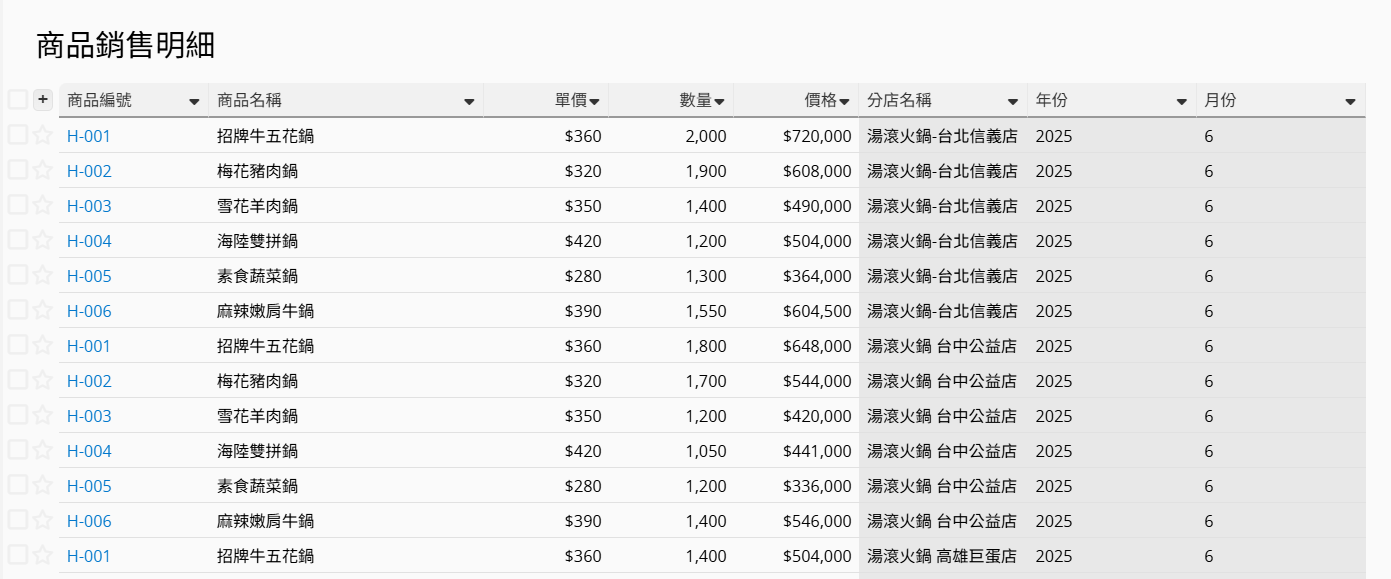1391x579 pixels.
Task: Open the H-004 link in the 台北信義店 row
Action: [89, 241]
